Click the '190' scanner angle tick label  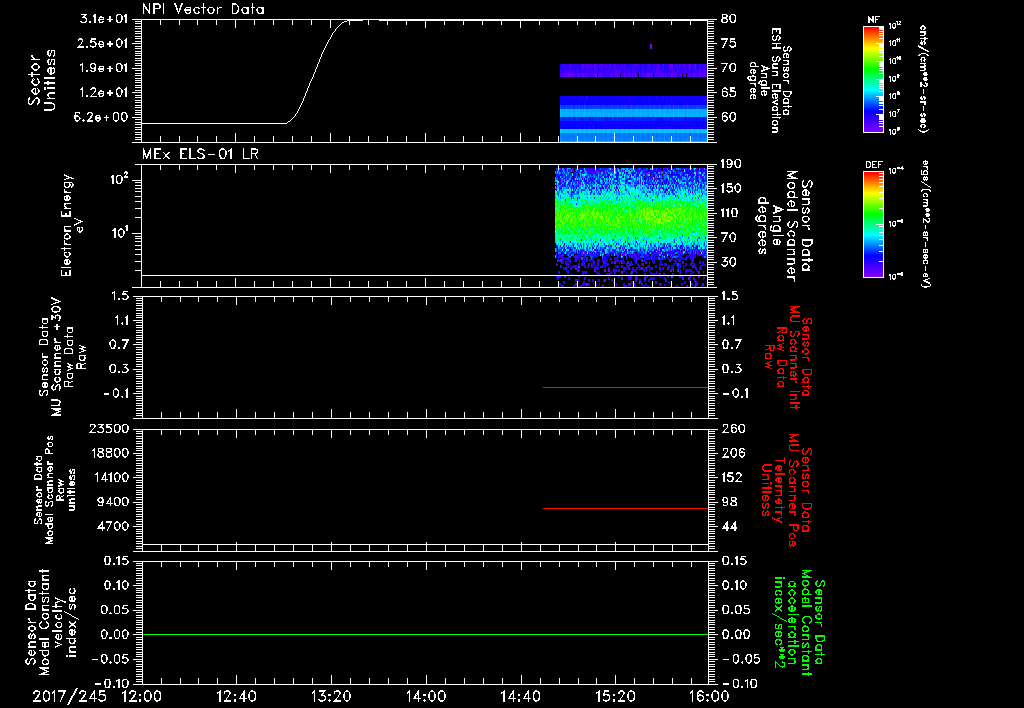[731, 164]
